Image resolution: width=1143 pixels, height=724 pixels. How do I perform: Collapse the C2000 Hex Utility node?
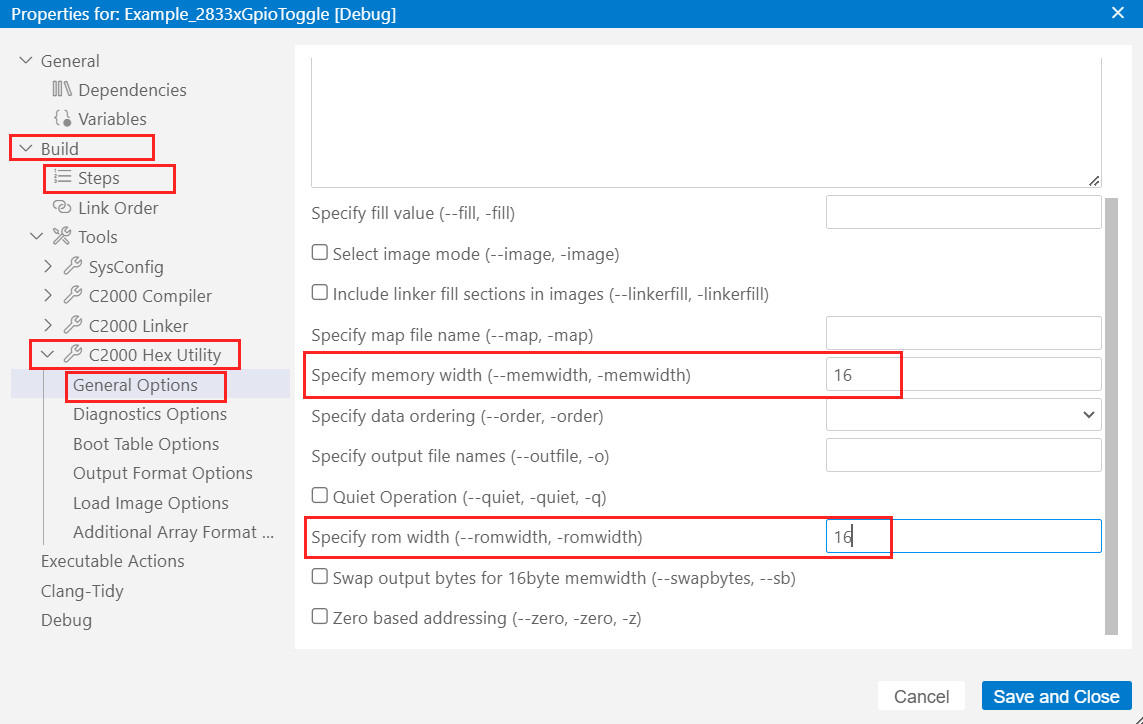(x=47, y=354)
